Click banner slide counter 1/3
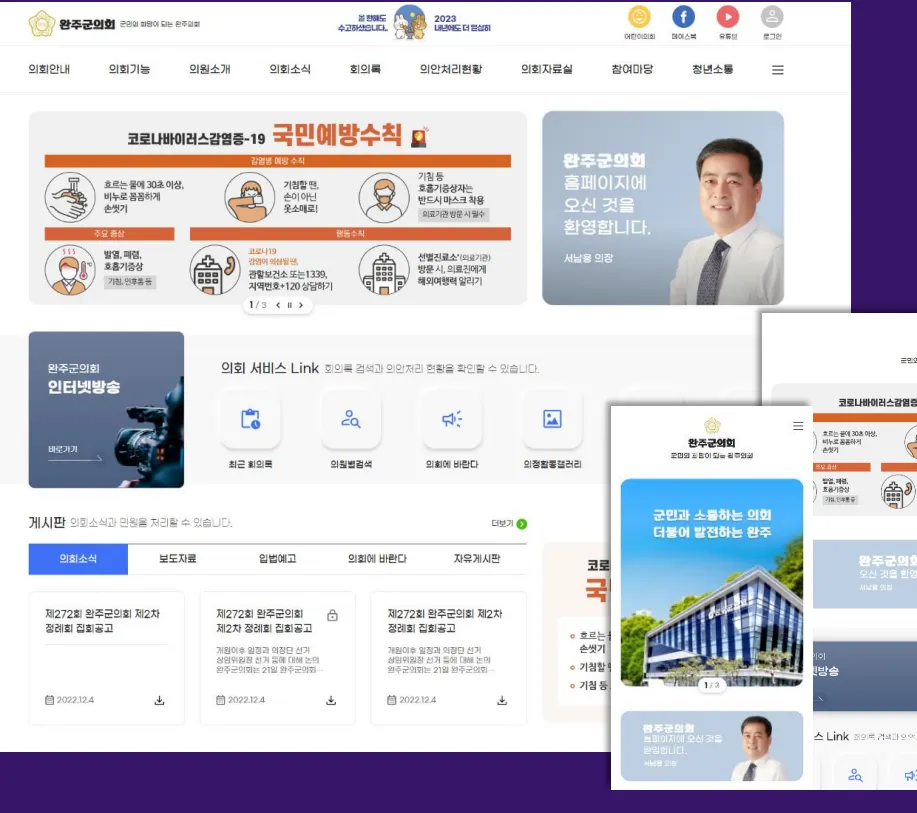917x813 pixels. click(258, 305)
